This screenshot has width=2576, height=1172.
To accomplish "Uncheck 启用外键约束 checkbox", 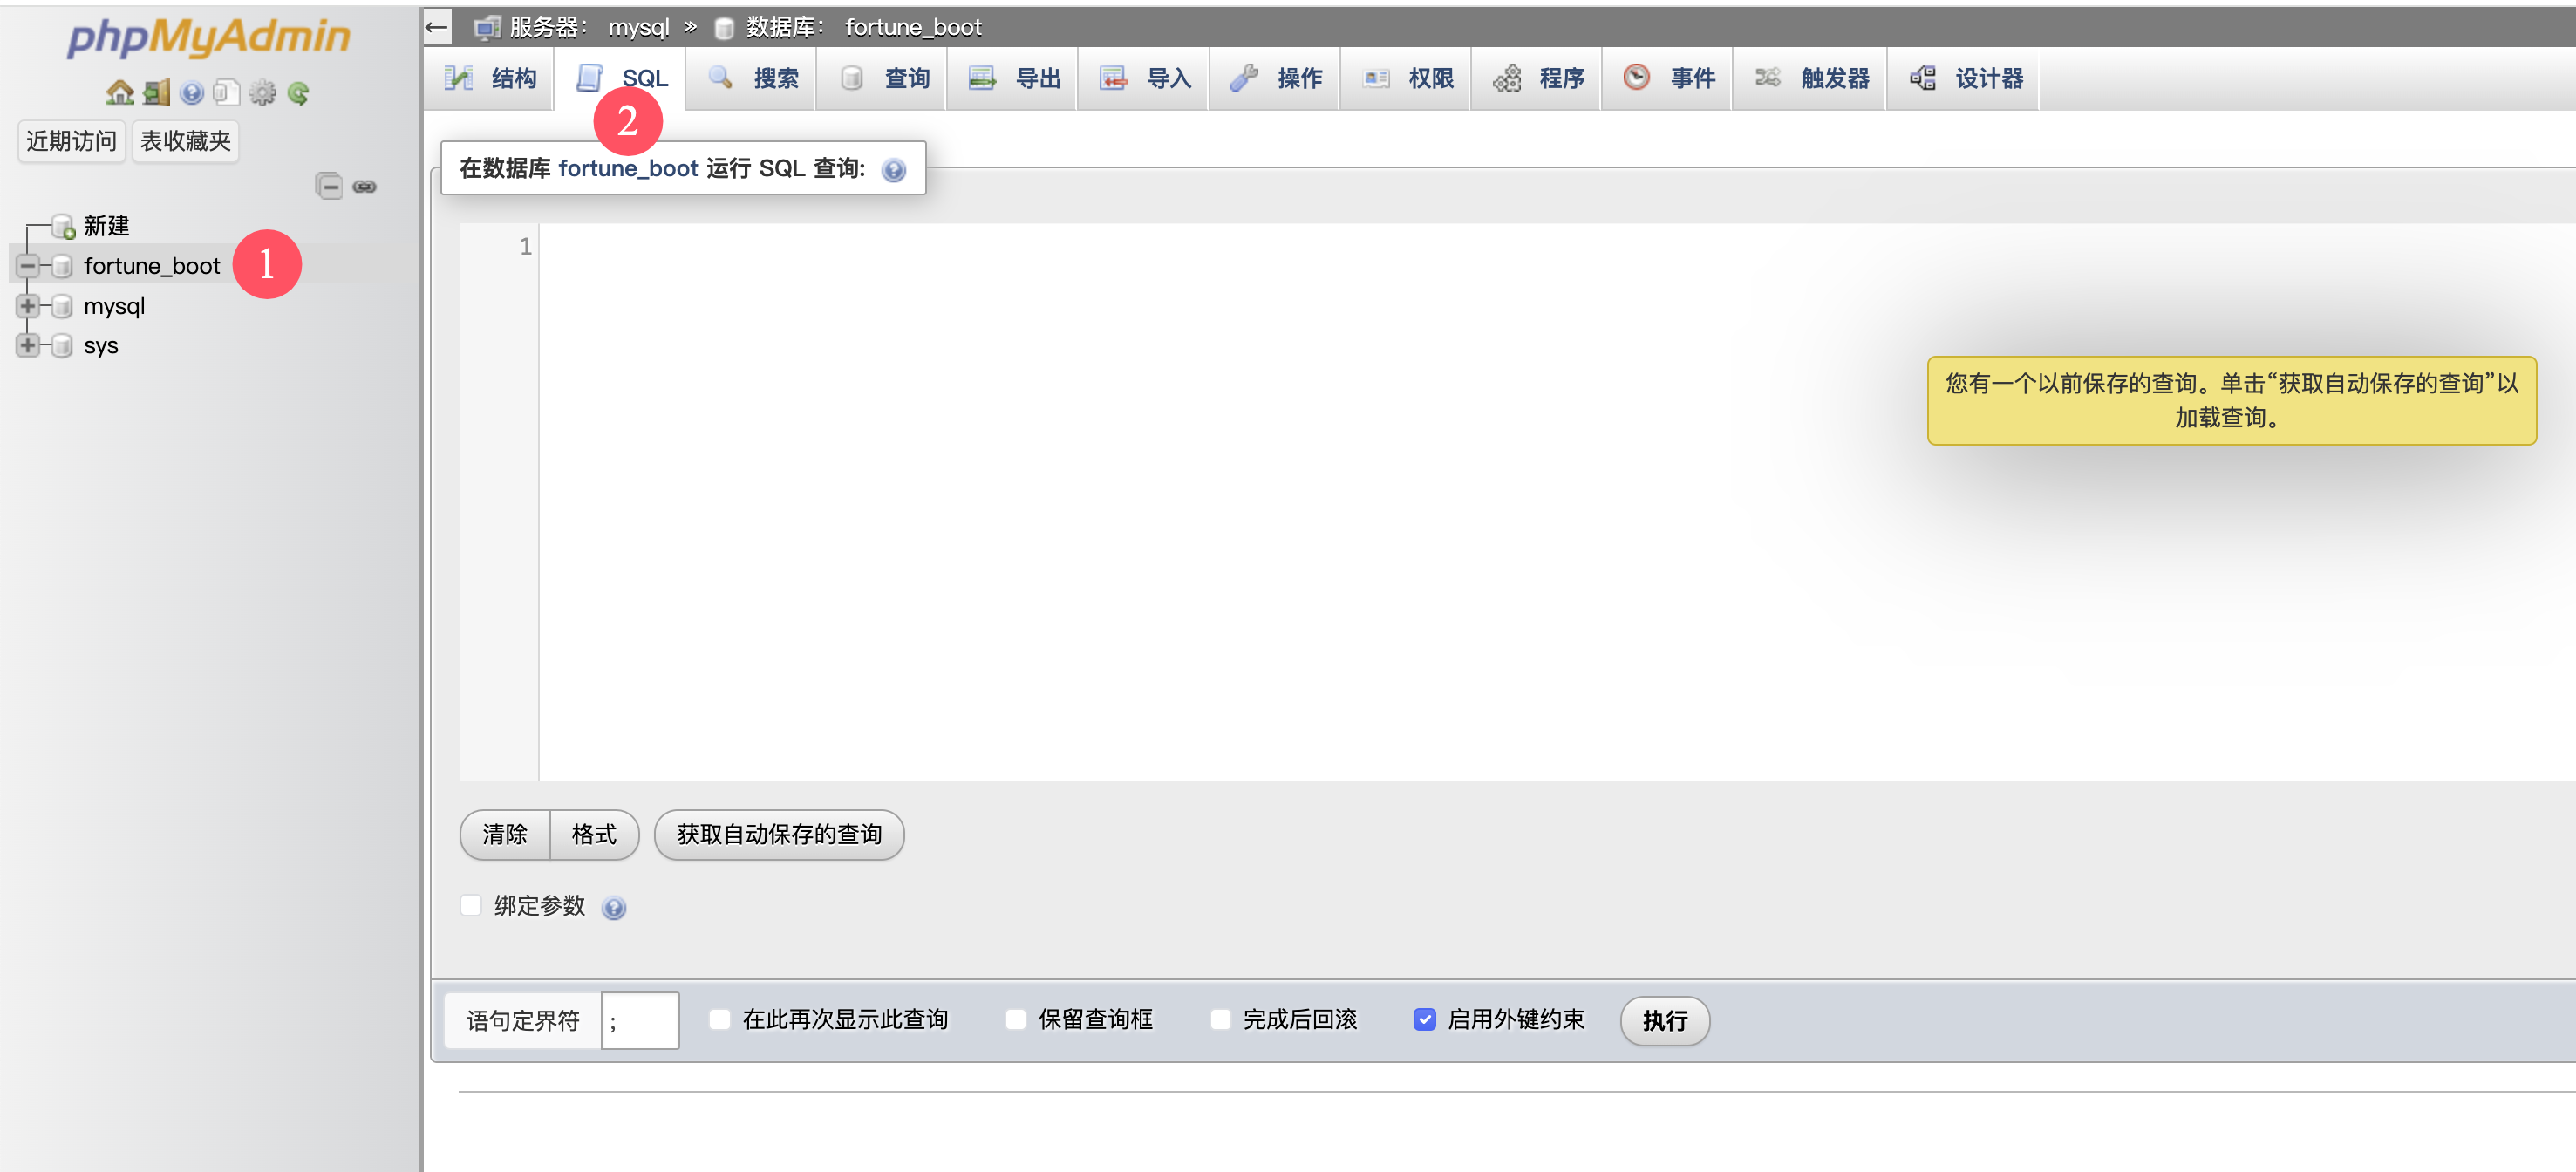I will (1424, 1019).
